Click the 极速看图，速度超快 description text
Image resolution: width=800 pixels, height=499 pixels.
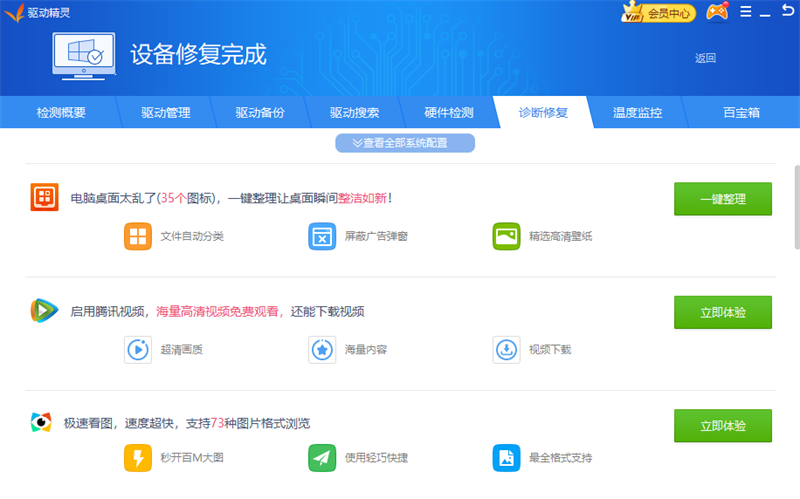pyautogui.click(x=187, y=423)
